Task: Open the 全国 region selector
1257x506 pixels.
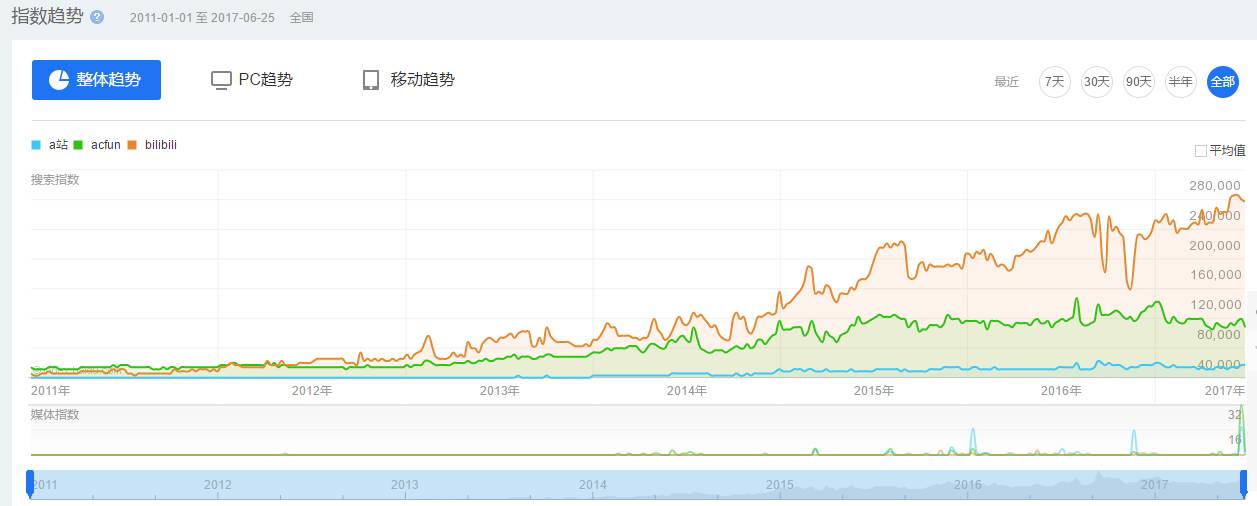Action: [x=301, y=18]
